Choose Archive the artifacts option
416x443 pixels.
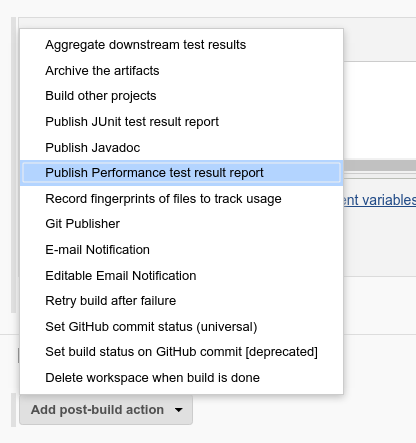point(181,70)
